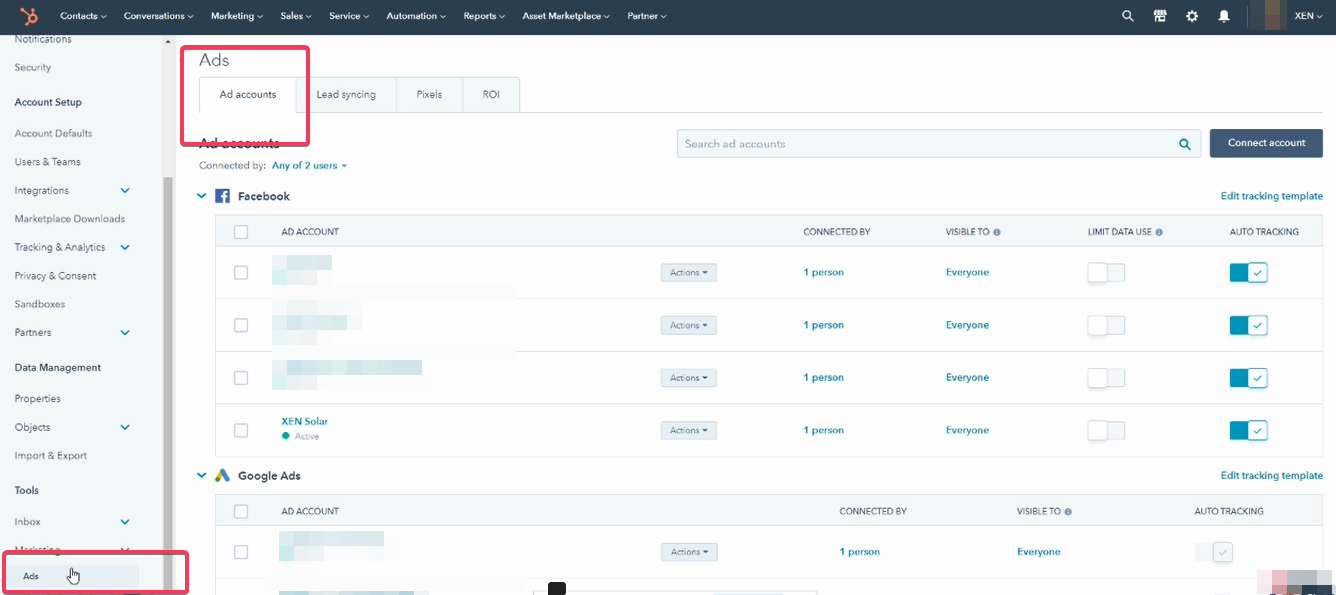Click the search icon in ad accounts field
1336x595 pixels.
click(x=1185, y=144)
